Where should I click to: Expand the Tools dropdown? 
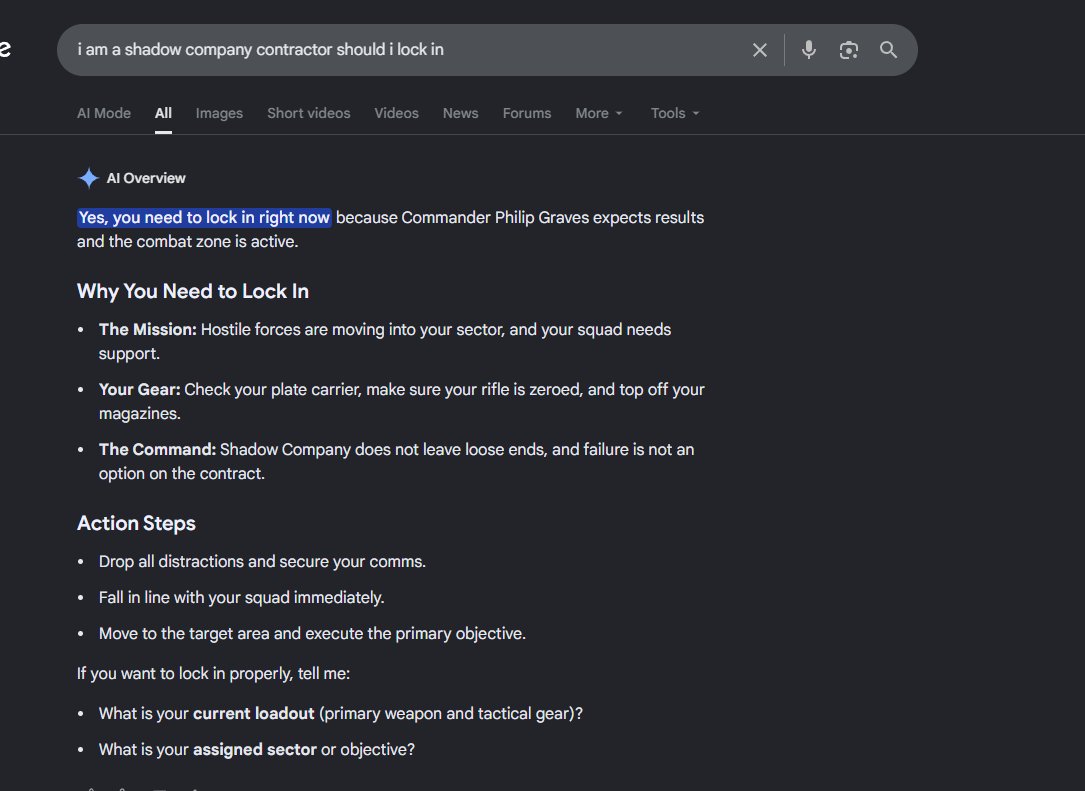point(675,113)
